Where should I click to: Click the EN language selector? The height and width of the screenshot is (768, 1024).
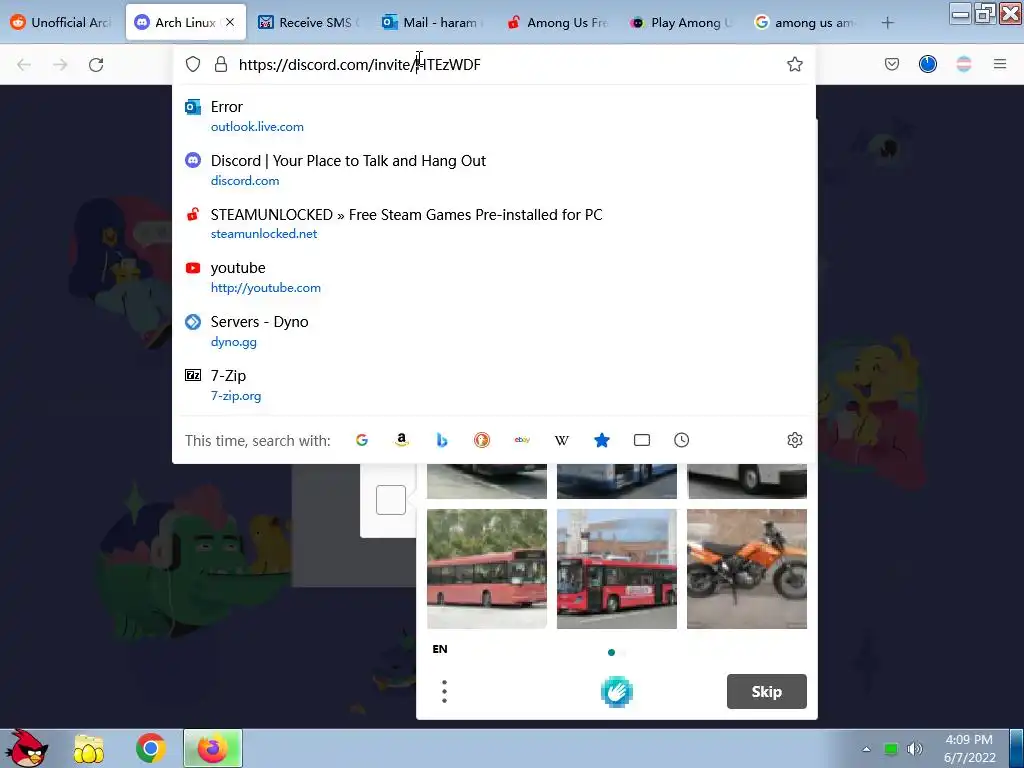440,649
